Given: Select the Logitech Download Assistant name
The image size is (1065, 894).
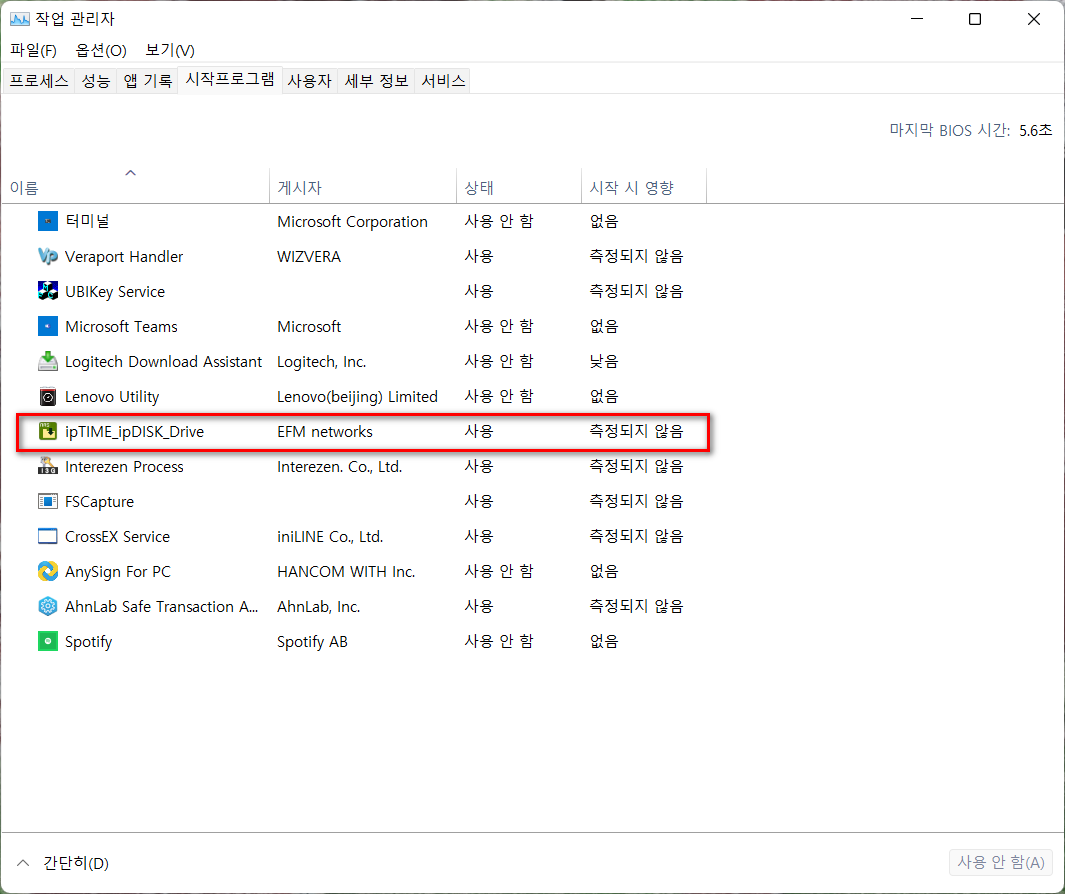Looking at the screenshot, I should 164,361.
